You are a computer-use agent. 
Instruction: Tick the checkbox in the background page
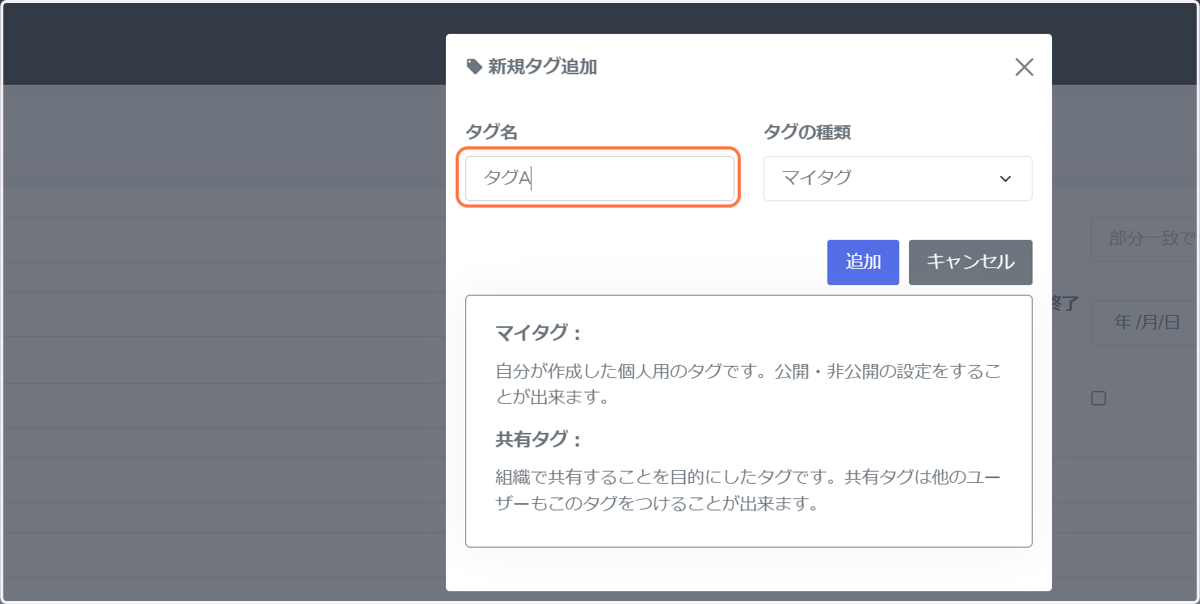(1098, 398)
